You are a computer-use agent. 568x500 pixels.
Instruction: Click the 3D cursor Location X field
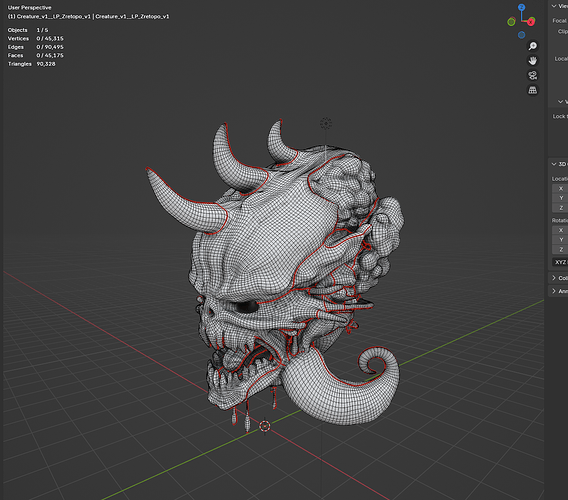point(560,188)
